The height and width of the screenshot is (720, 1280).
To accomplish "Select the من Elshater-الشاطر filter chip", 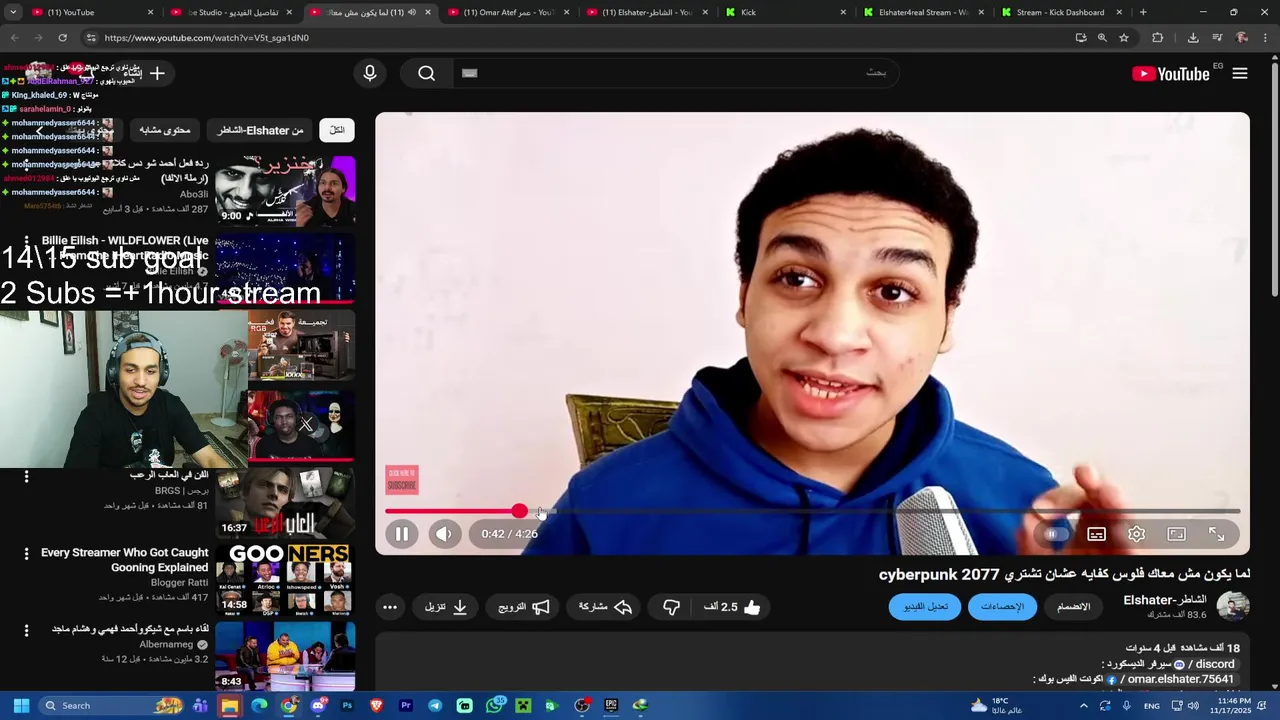I will click(261, 130).
